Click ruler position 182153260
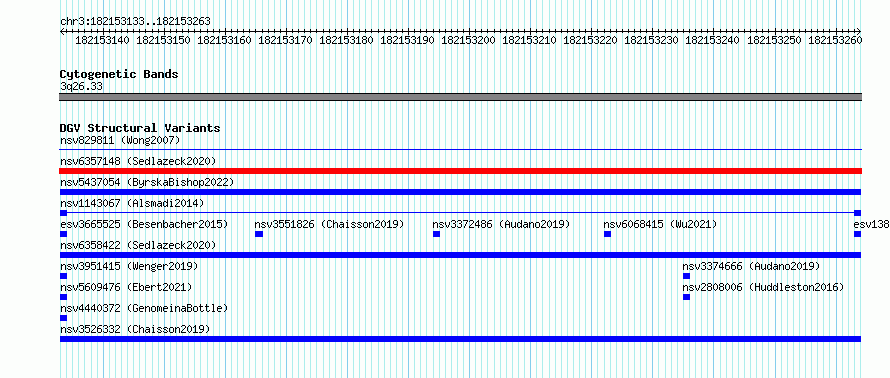This screenshot has width=890, height=378. point(835,40)
